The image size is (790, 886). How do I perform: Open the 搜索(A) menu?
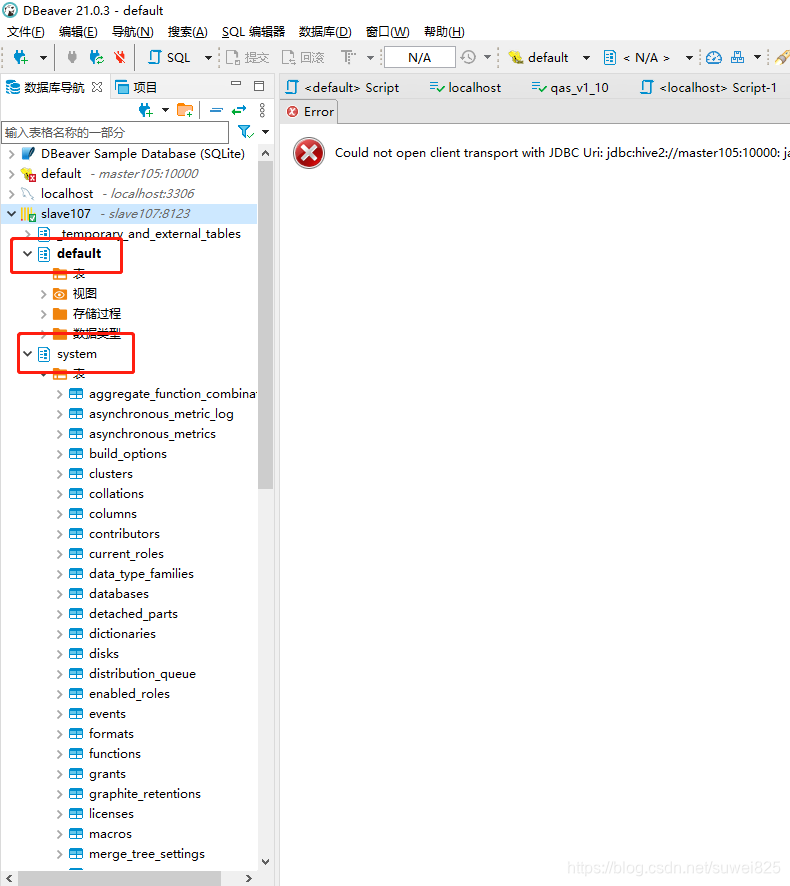(188, 32)
